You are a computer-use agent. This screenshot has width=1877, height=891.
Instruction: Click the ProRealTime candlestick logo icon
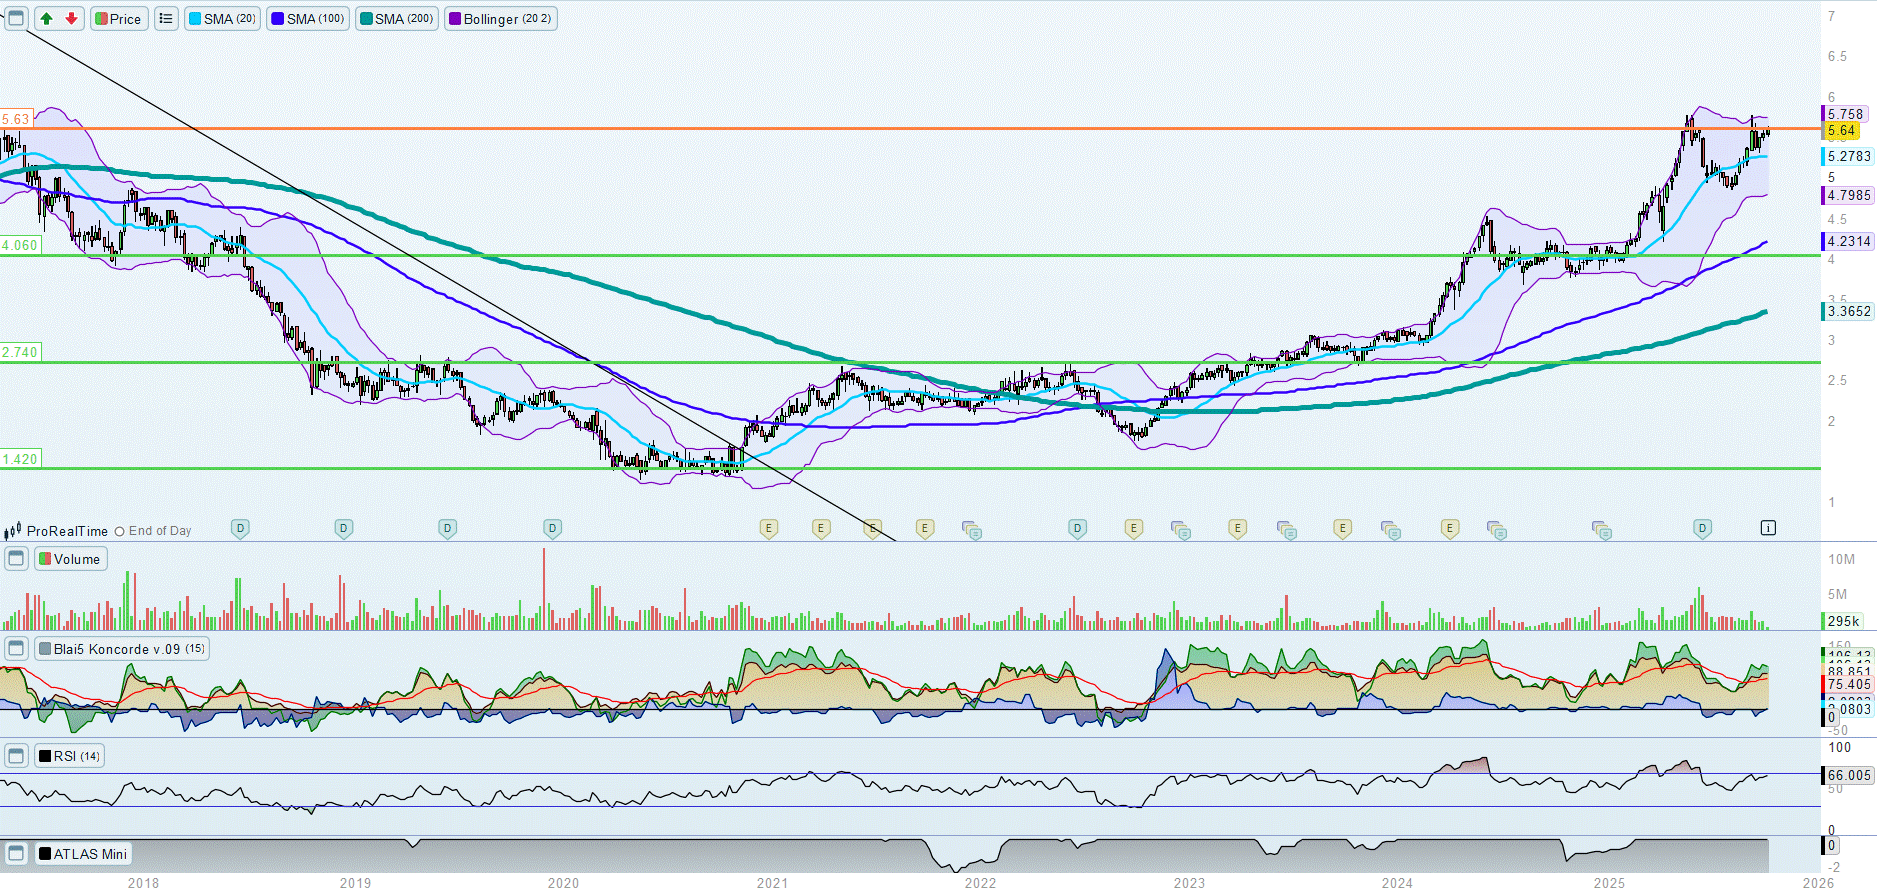click(13, 531)
